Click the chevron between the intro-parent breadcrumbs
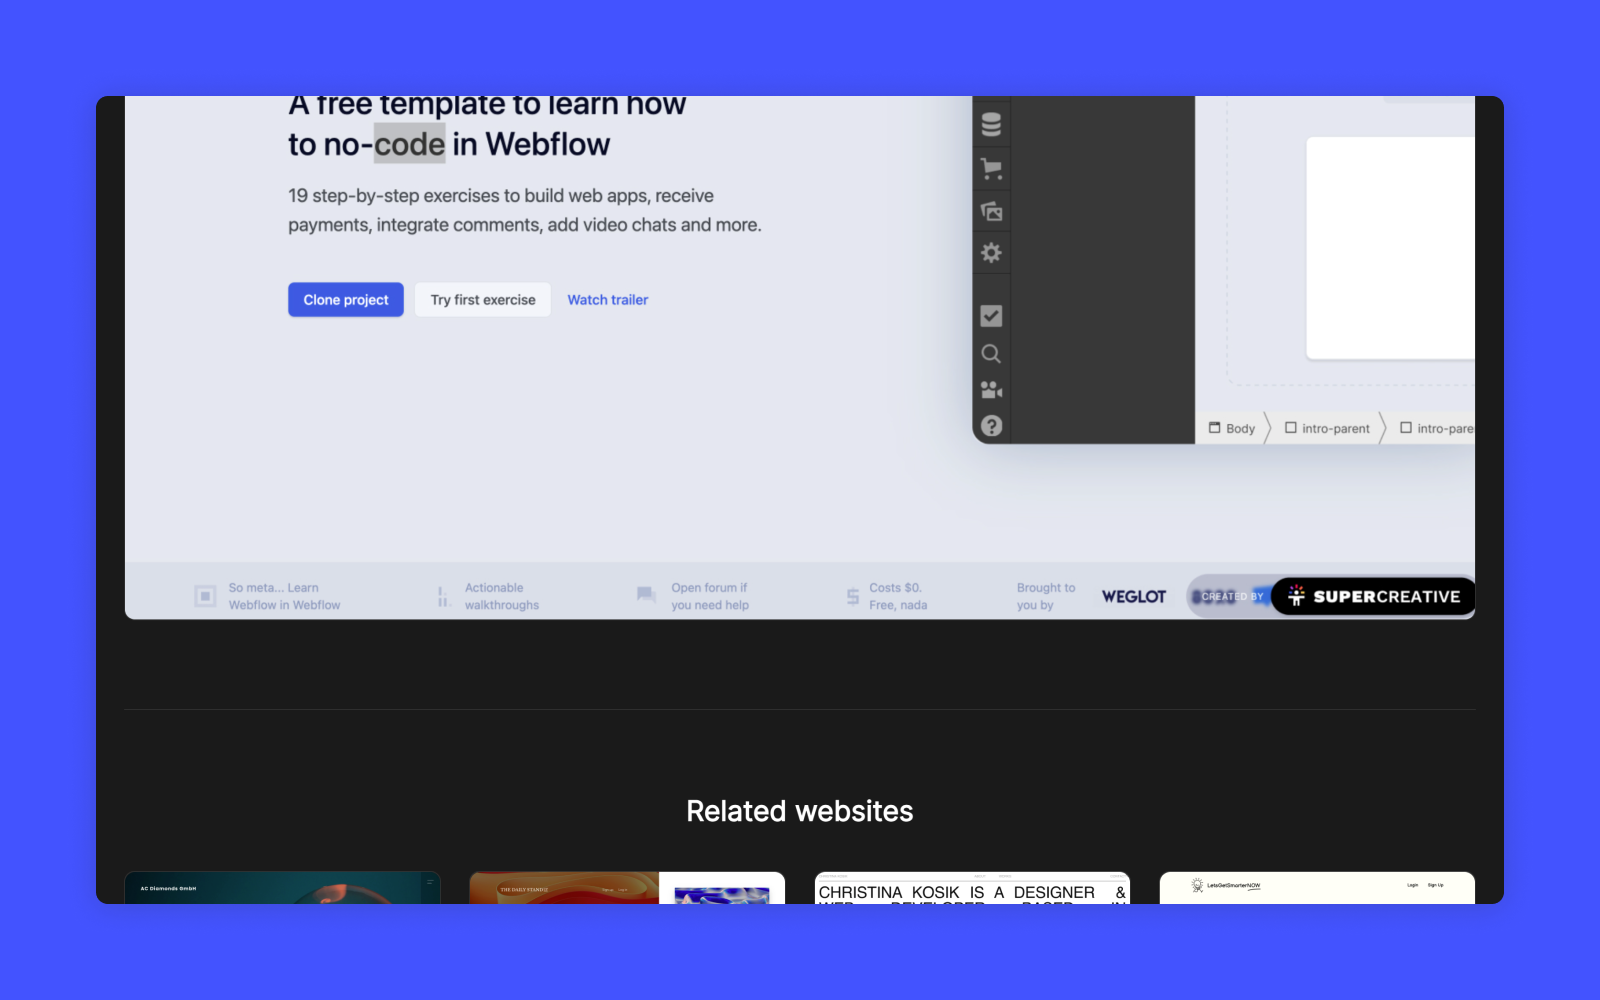The height and width of the screenshot is (1000, 1600). [x=1383, y=428]
